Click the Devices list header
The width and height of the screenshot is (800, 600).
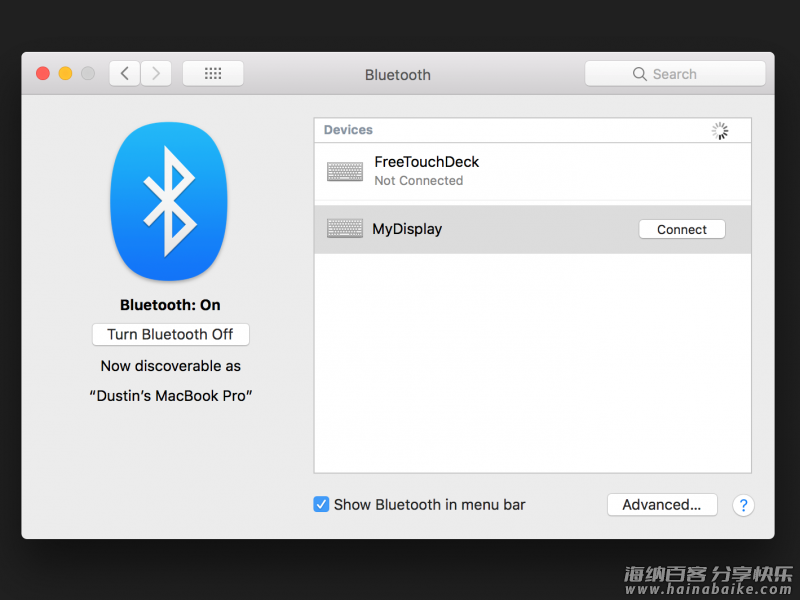point(533,130)
